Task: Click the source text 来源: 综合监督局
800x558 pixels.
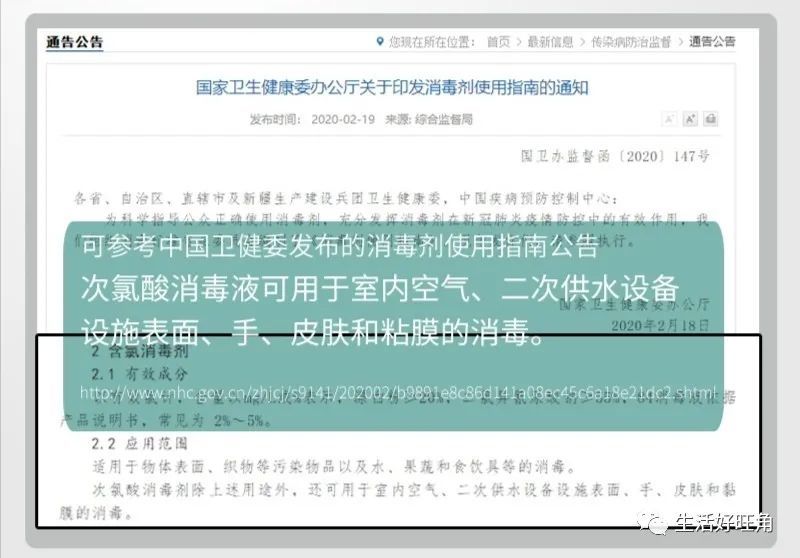Action: (x=429, y=119)
